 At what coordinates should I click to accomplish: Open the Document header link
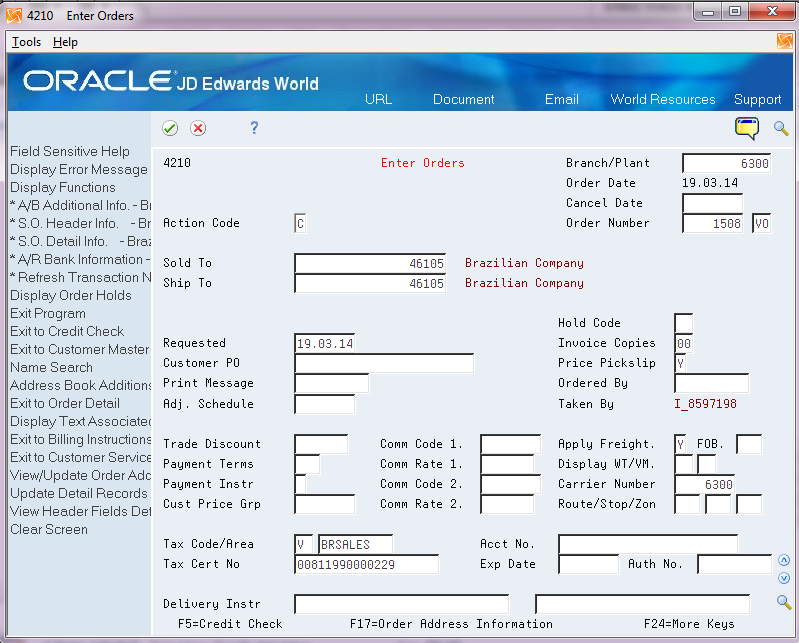tap(463, 99)
